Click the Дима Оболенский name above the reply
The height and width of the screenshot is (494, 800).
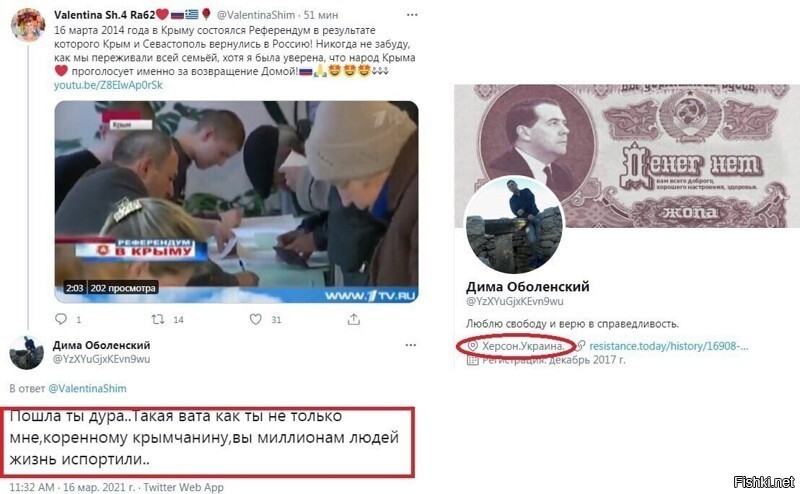click(x=102, y=345)
